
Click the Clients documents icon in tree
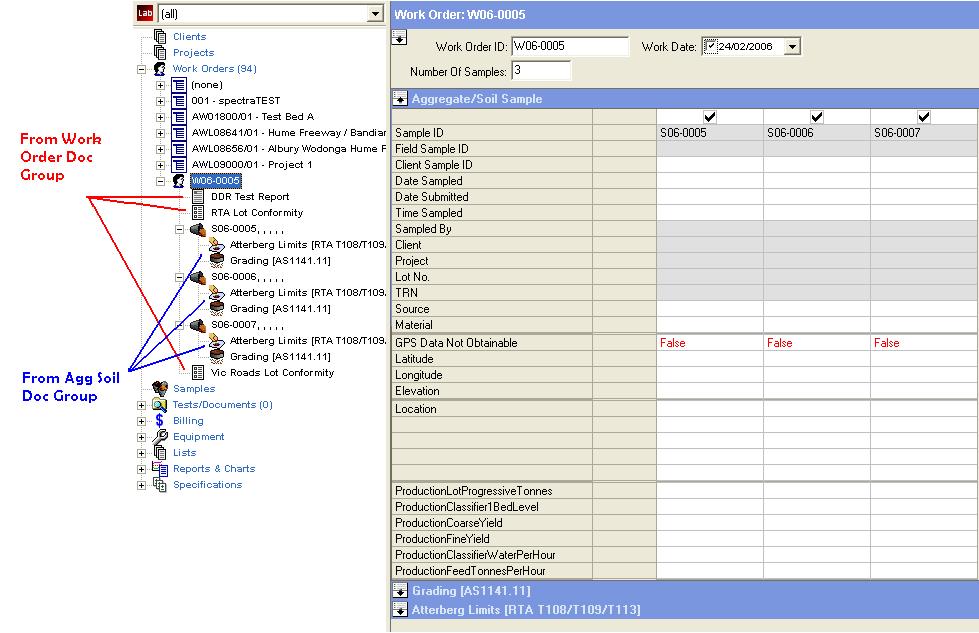click(x=160, y=37)
